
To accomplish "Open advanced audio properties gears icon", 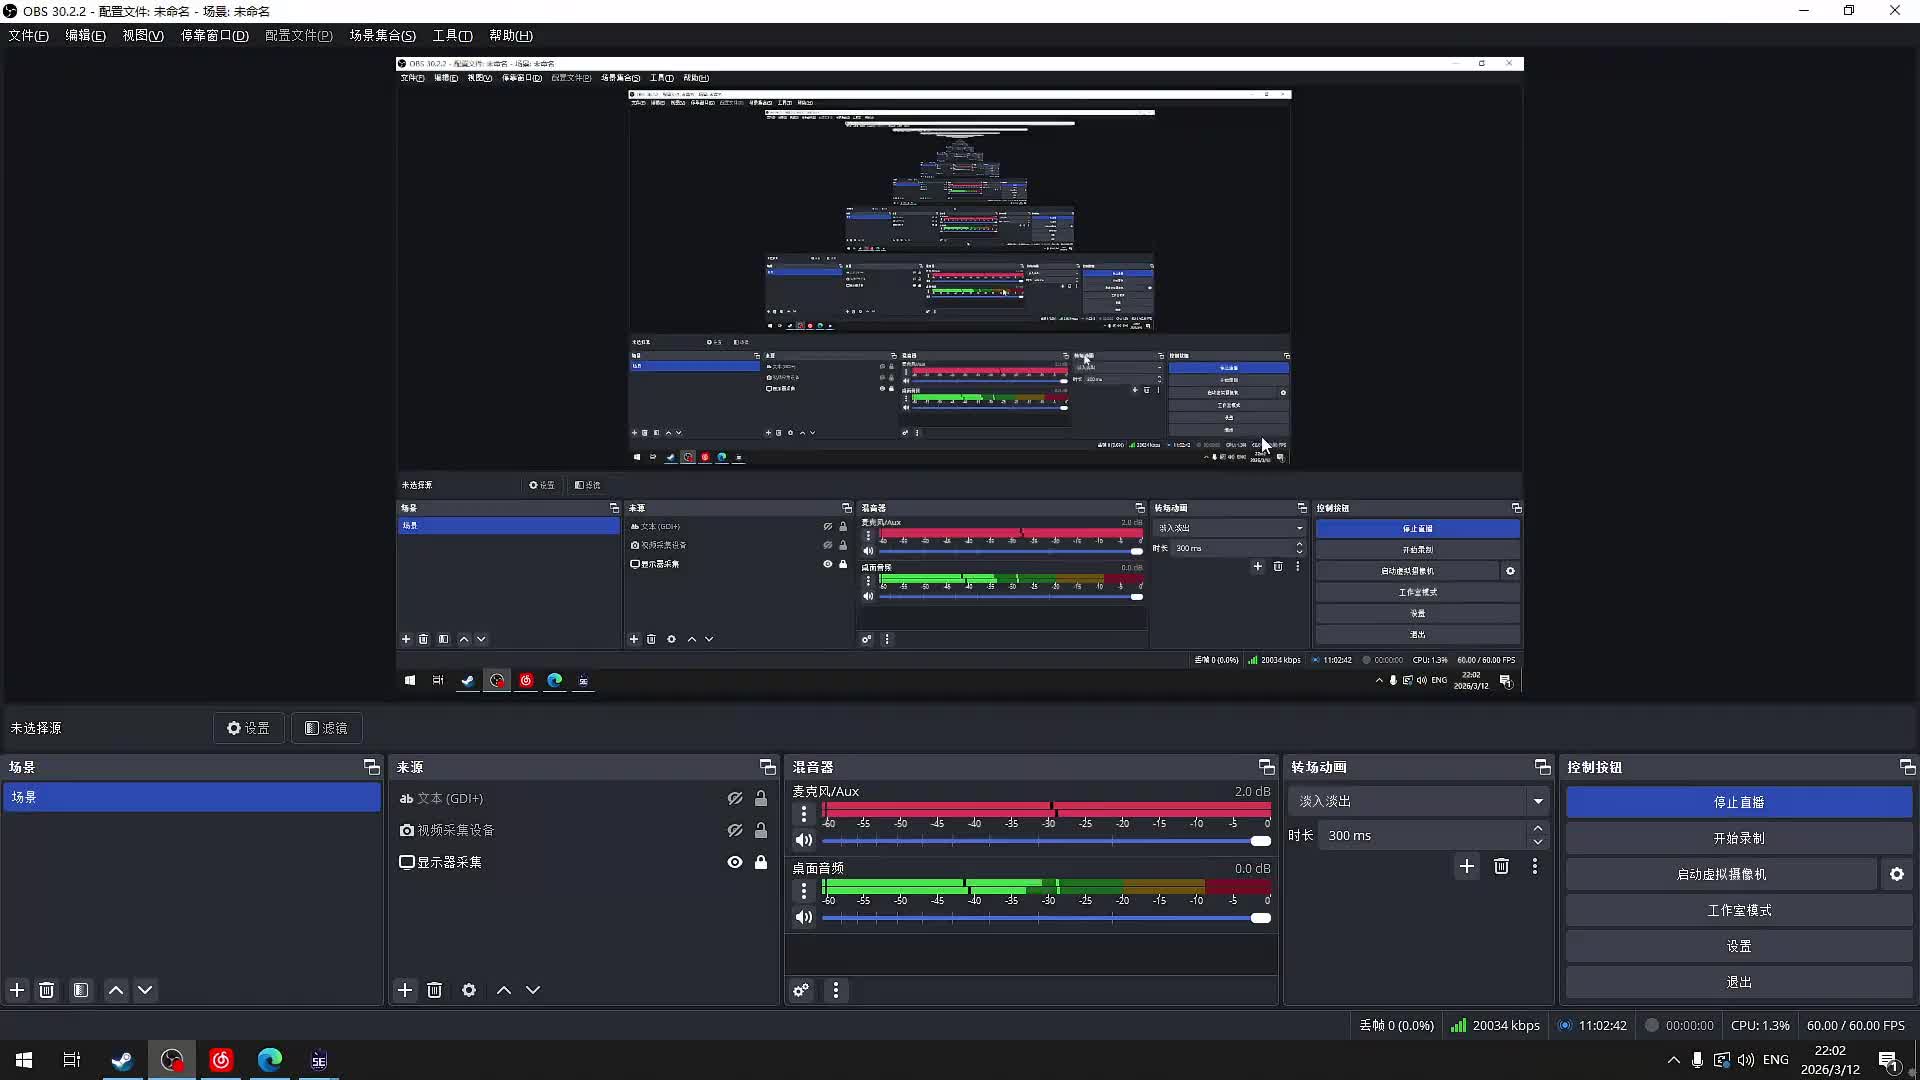I will [801, 990].
